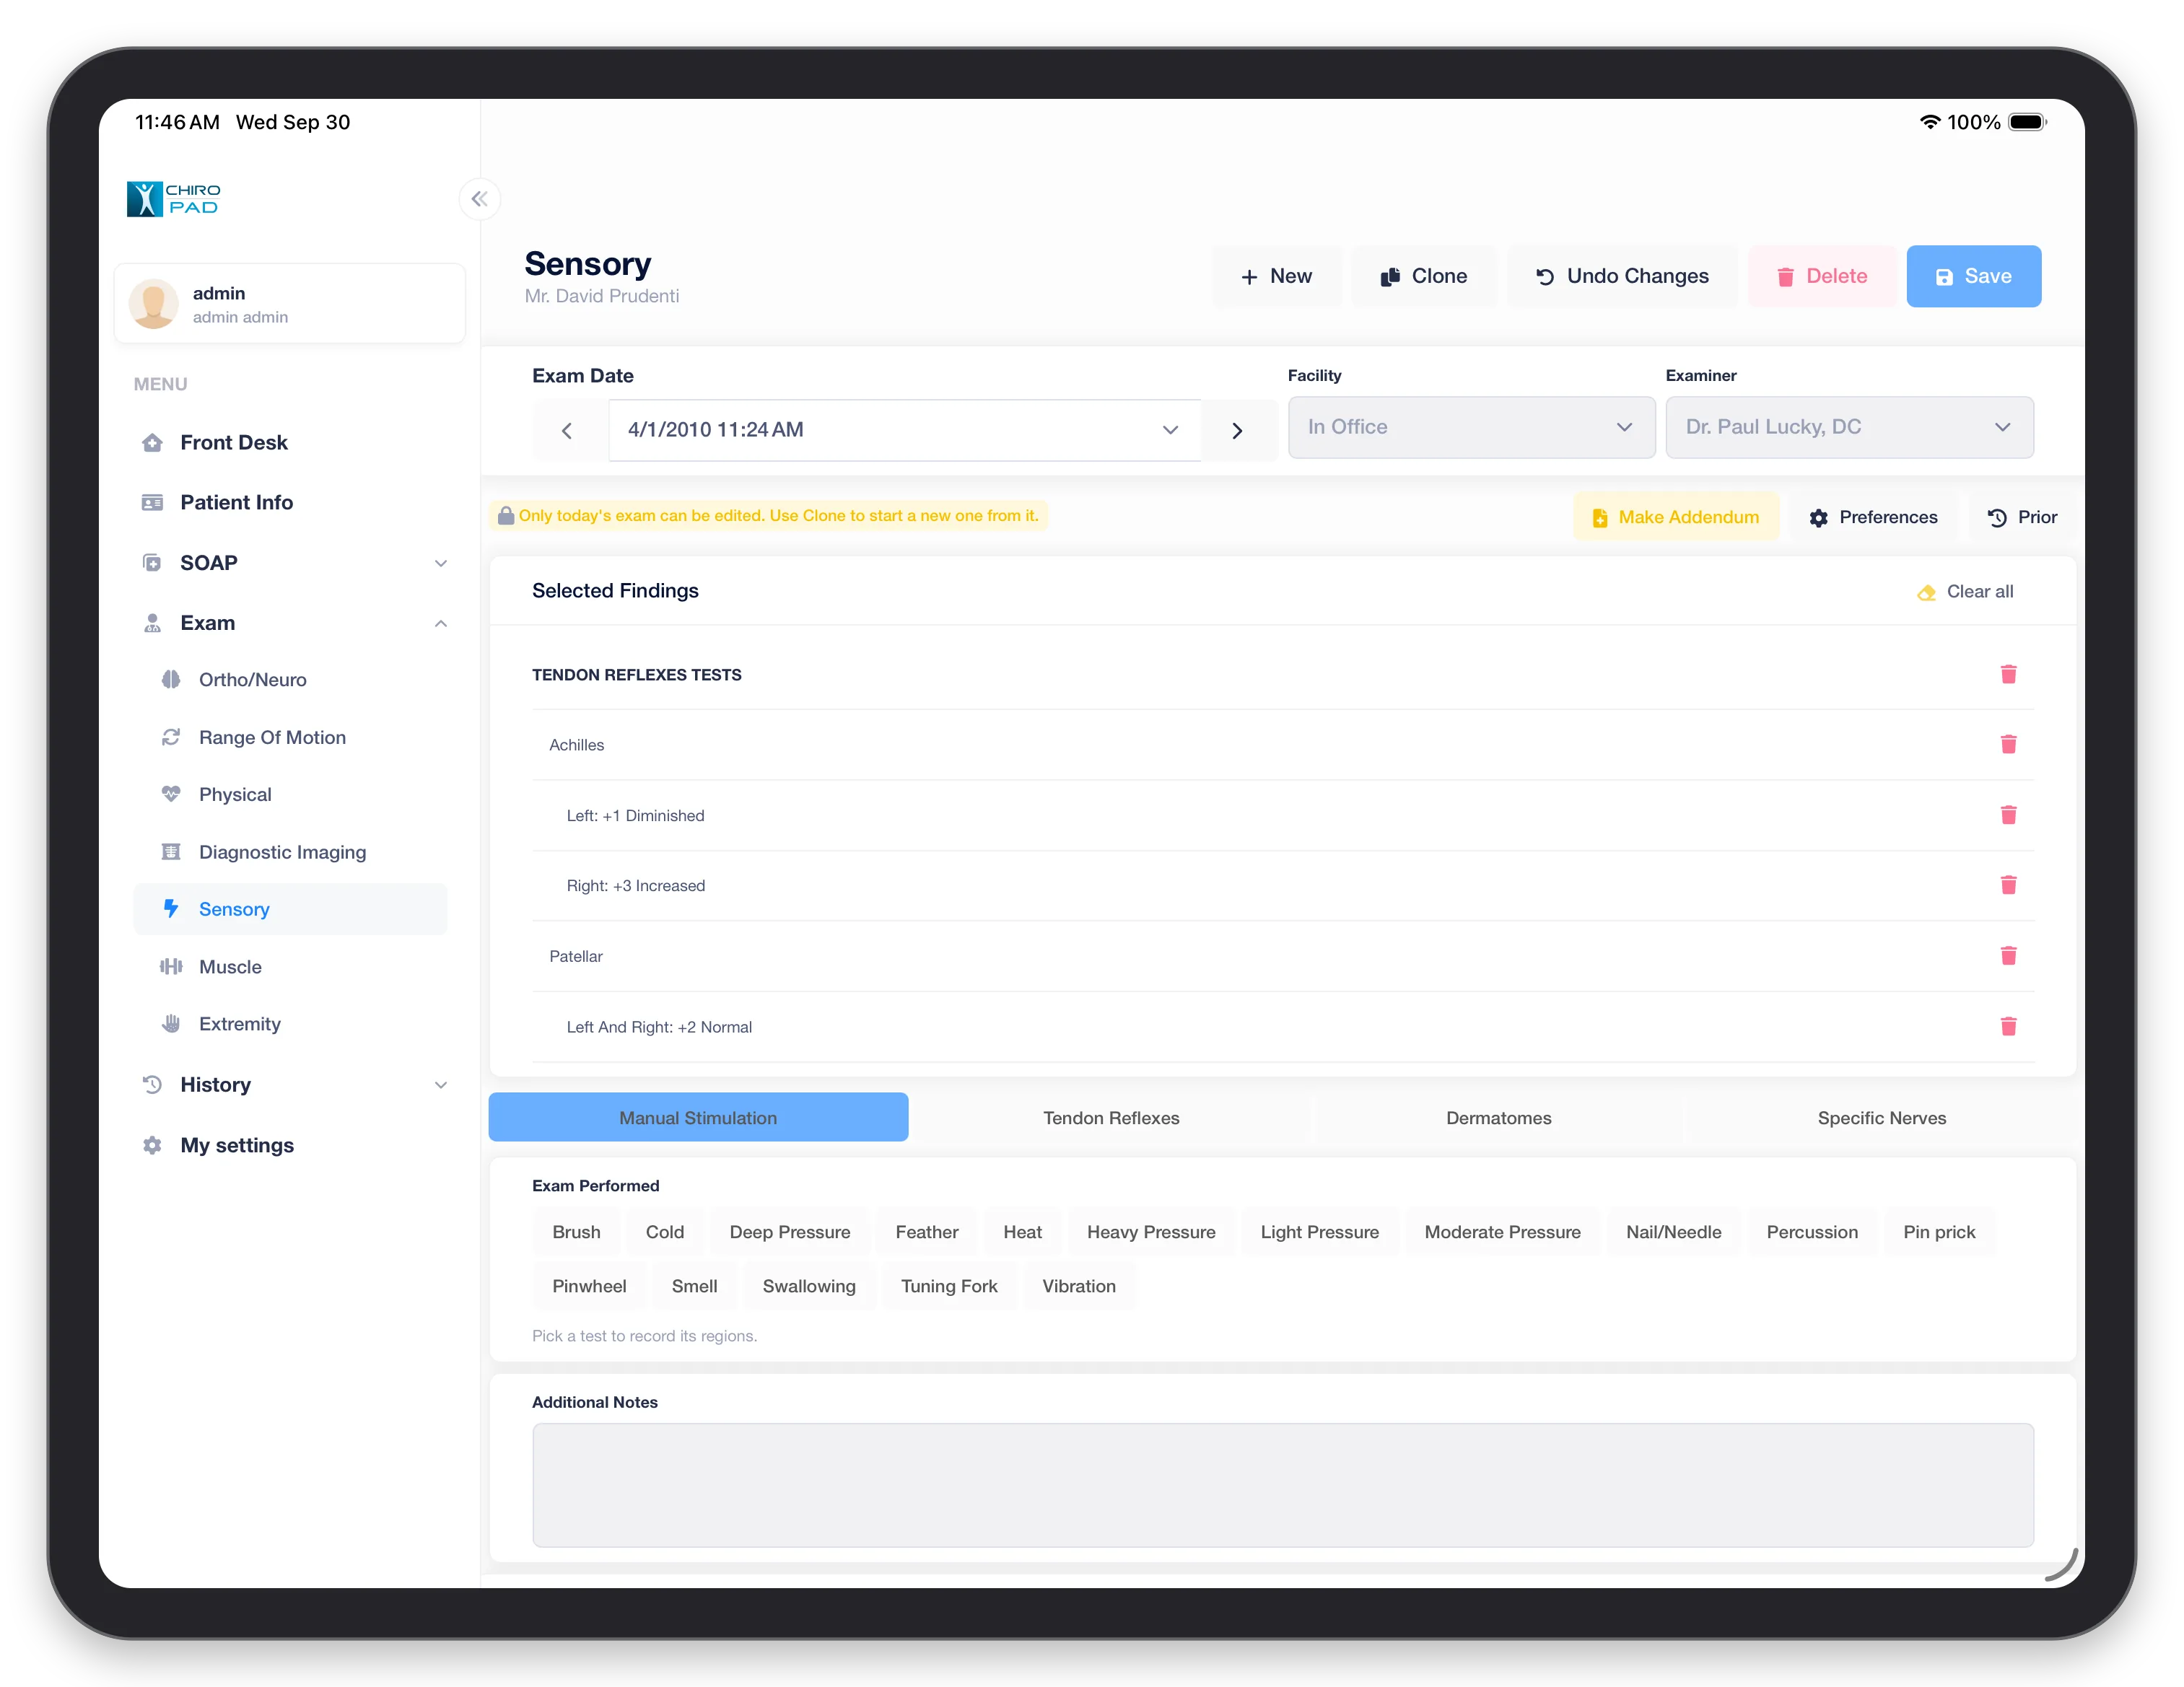2184x1687 pixels.
Task: Delete the Left: +1 Diminished finding
Action: pos(2008,815)
